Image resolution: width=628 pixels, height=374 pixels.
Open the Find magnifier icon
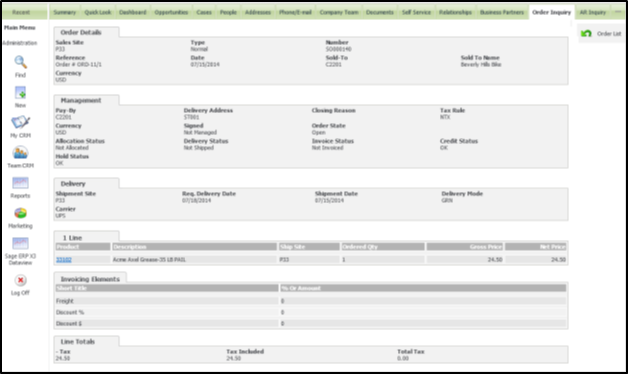(x=20, y=62)
